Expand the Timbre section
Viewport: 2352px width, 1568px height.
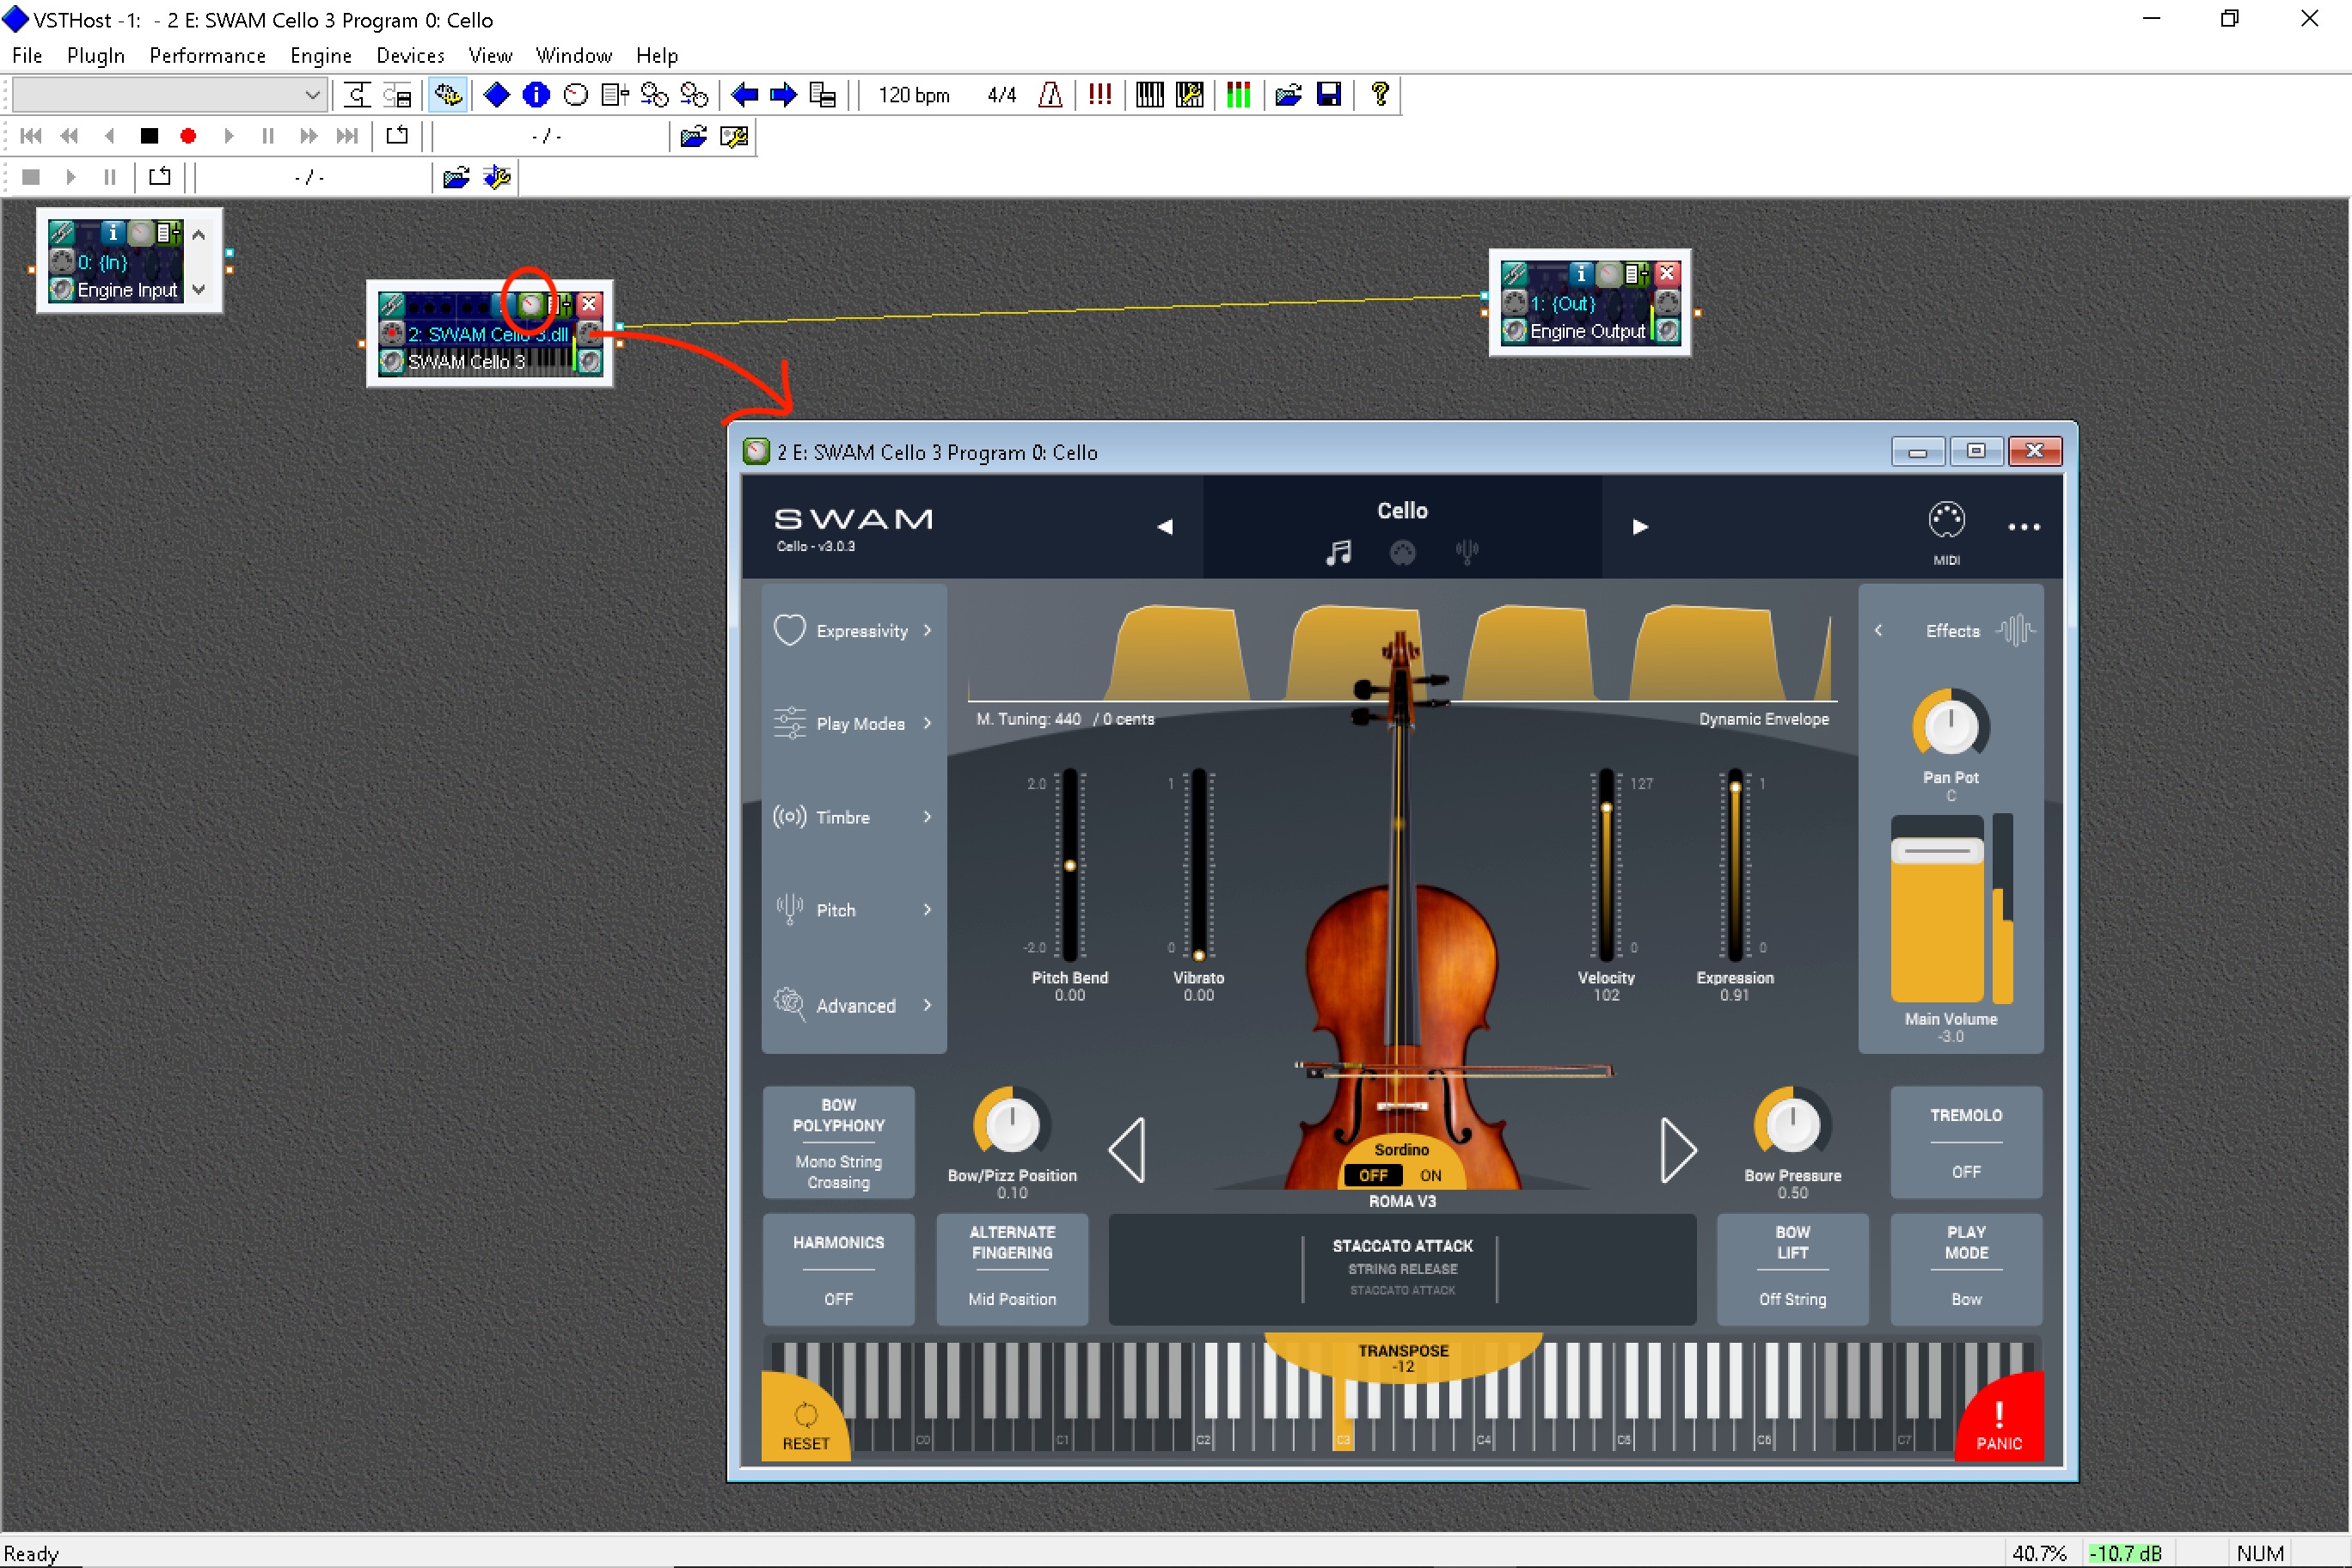click(854, 817)
